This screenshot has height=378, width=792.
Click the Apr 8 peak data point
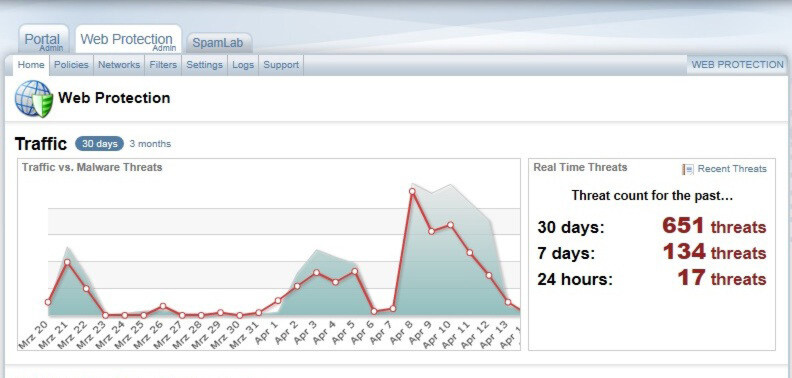coord(412,191)
